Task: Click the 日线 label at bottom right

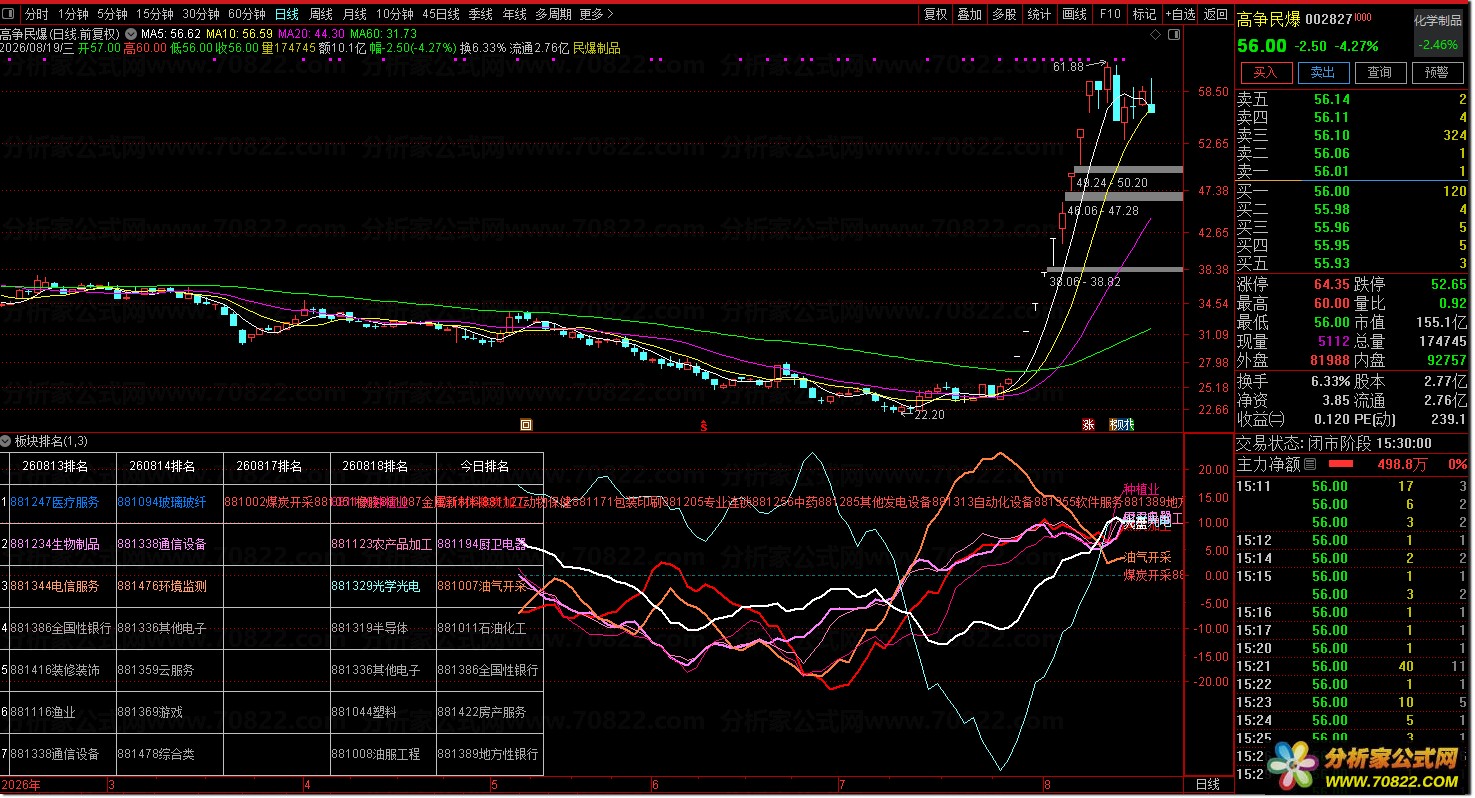Action: coord(1208,785)
